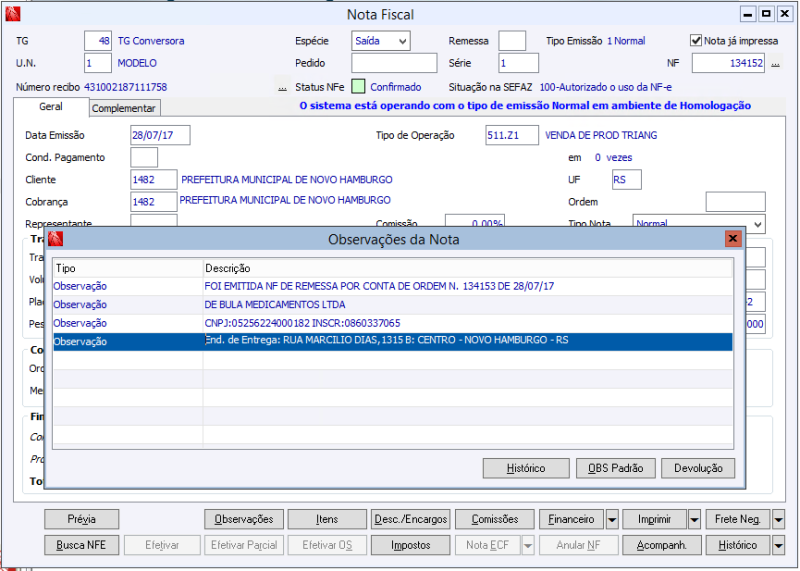
Task: Click the Cobrança code field 1482
Action: [x=154, y=202]
